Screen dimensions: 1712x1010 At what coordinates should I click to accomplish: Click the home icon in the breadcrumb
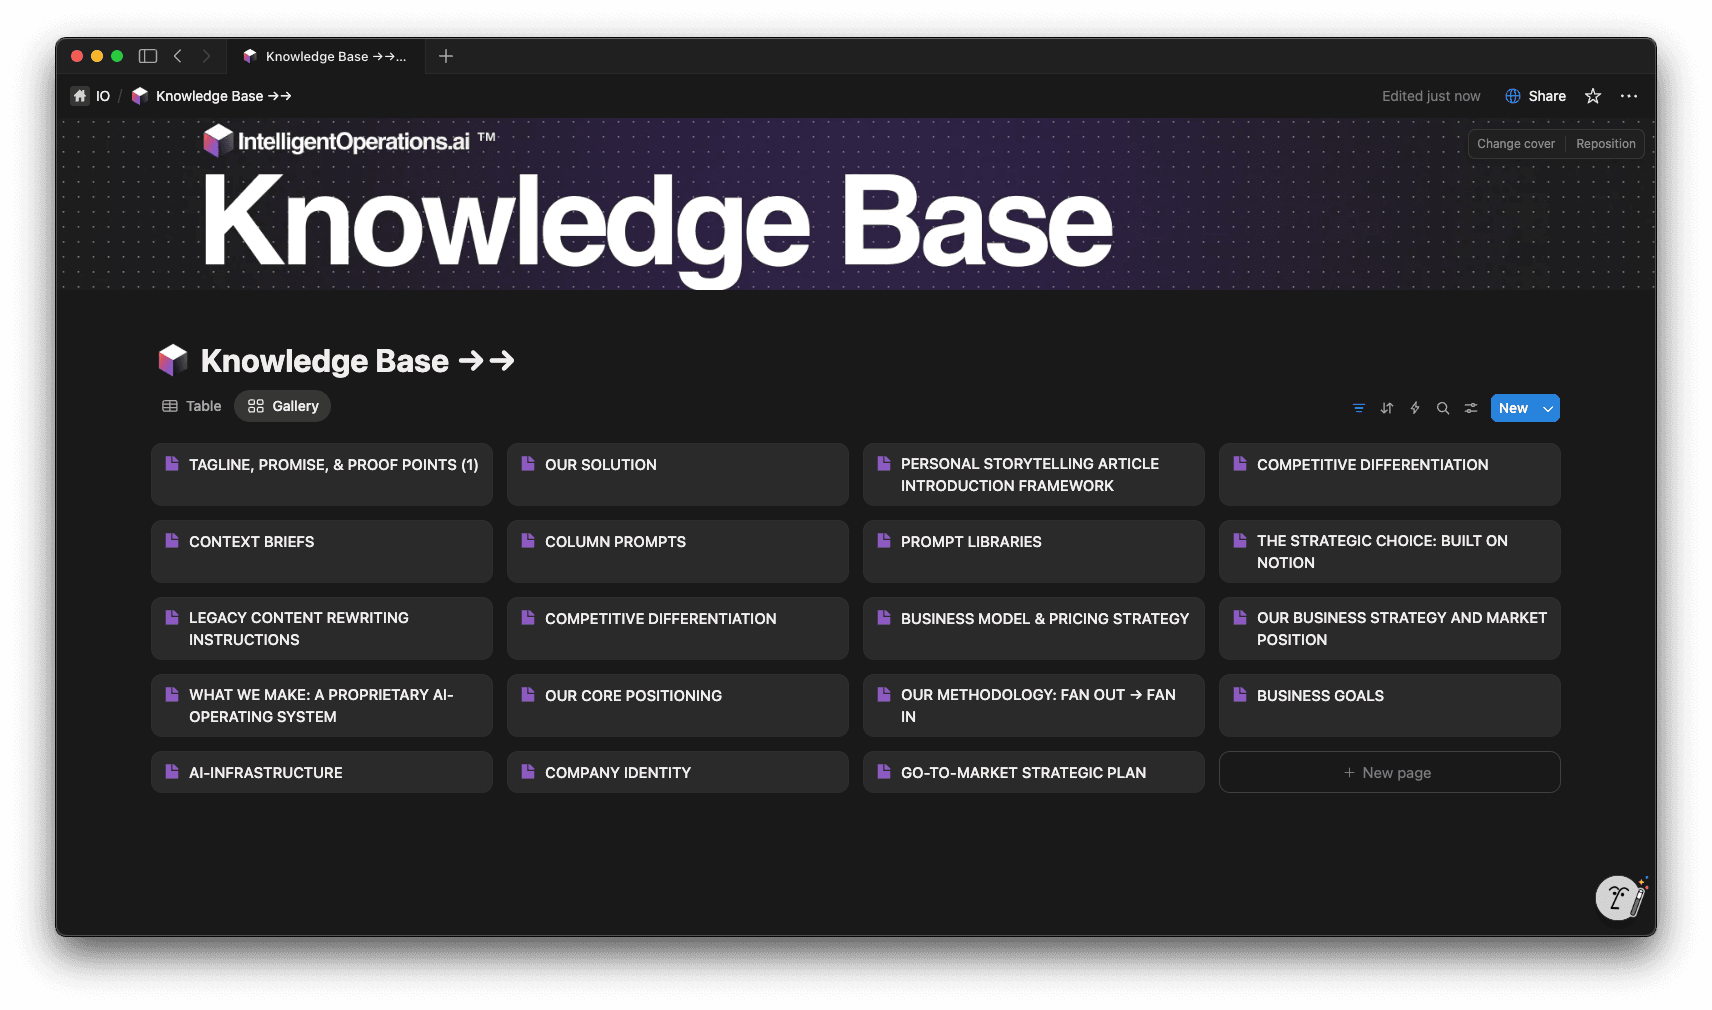[x=80, y=96]
